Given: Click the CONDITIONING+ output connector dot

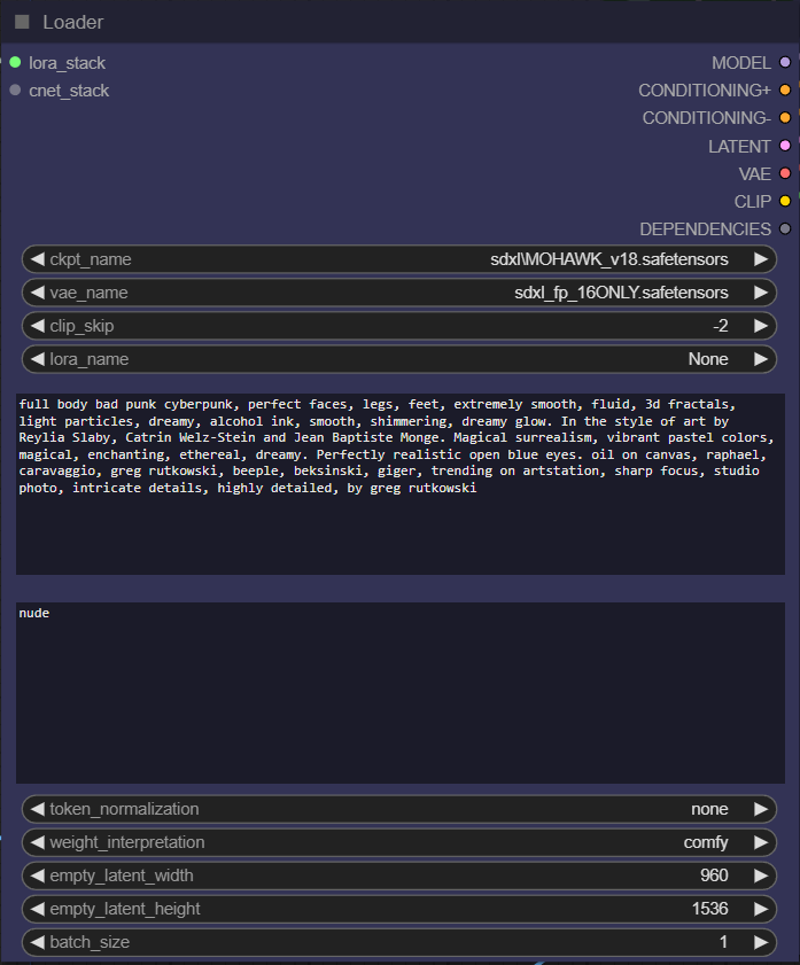Looking at the screenshot, I should [785, 90].
